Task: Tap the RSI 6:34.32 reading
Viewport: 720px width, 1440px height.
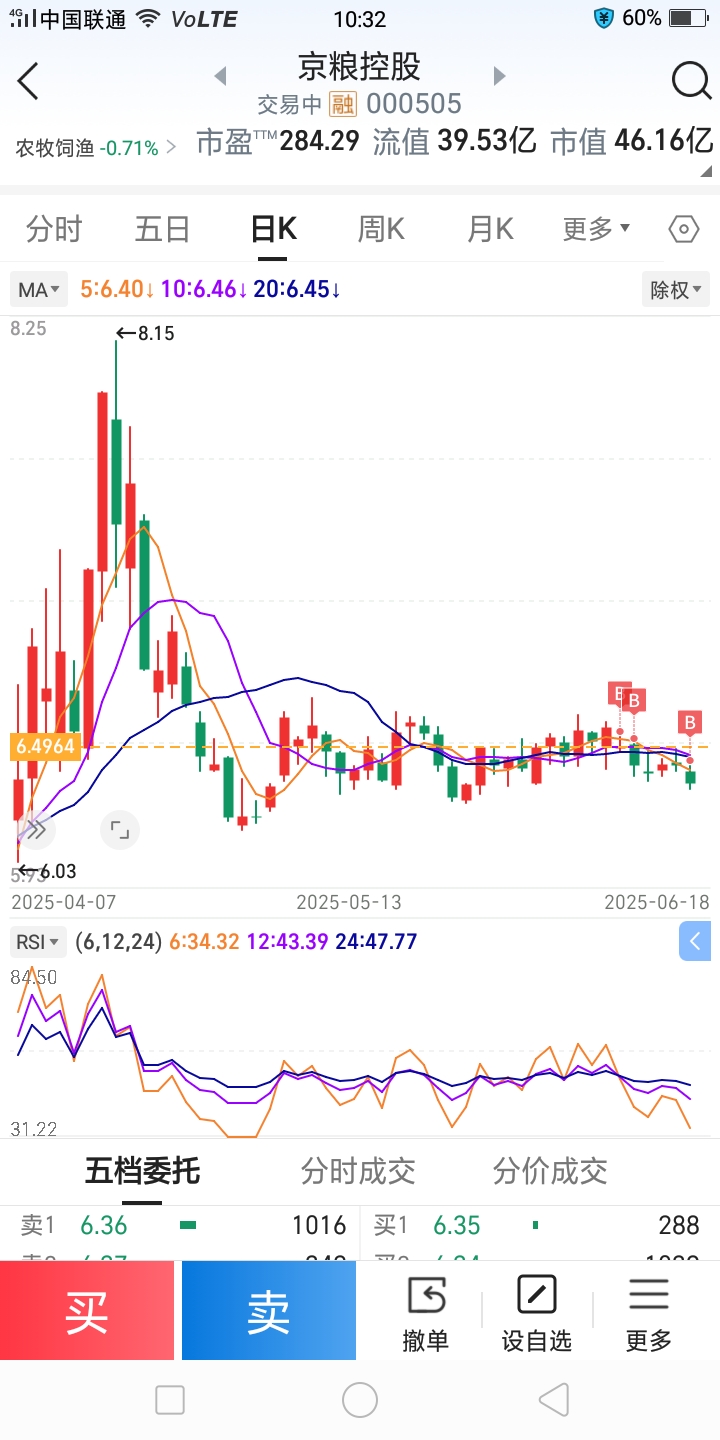Action: pyautogui.click(x=204, y=941)
